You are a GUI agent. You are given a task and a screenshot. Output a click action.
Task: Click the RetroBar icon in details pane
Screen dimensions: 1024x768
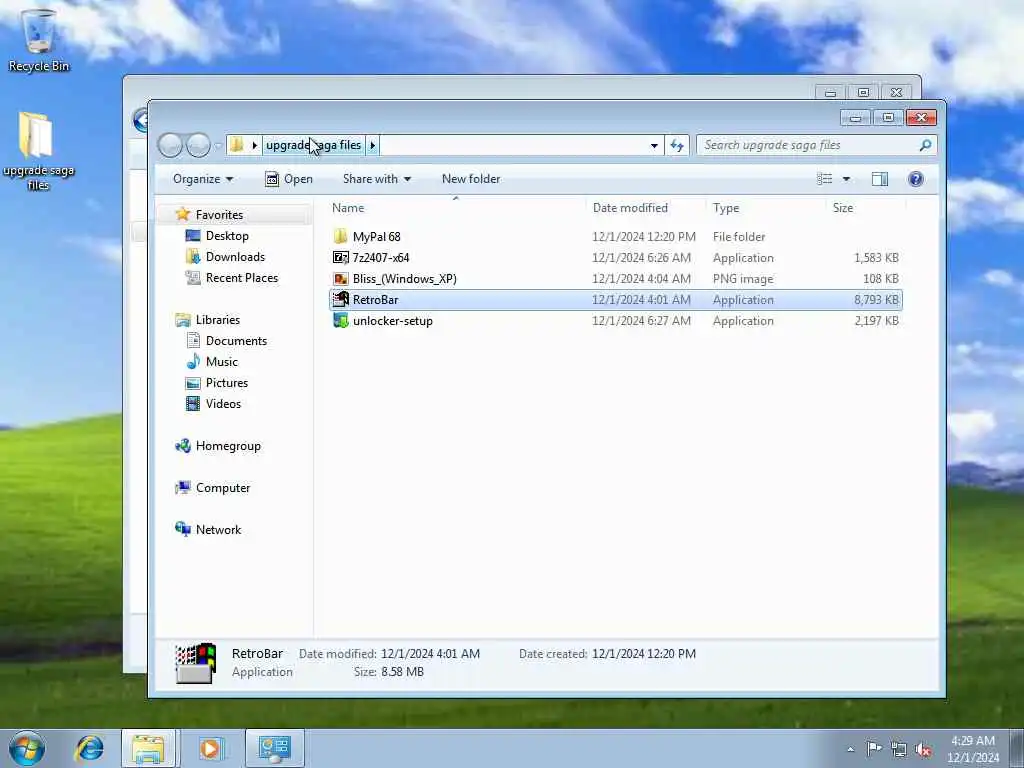coord(195,663)
